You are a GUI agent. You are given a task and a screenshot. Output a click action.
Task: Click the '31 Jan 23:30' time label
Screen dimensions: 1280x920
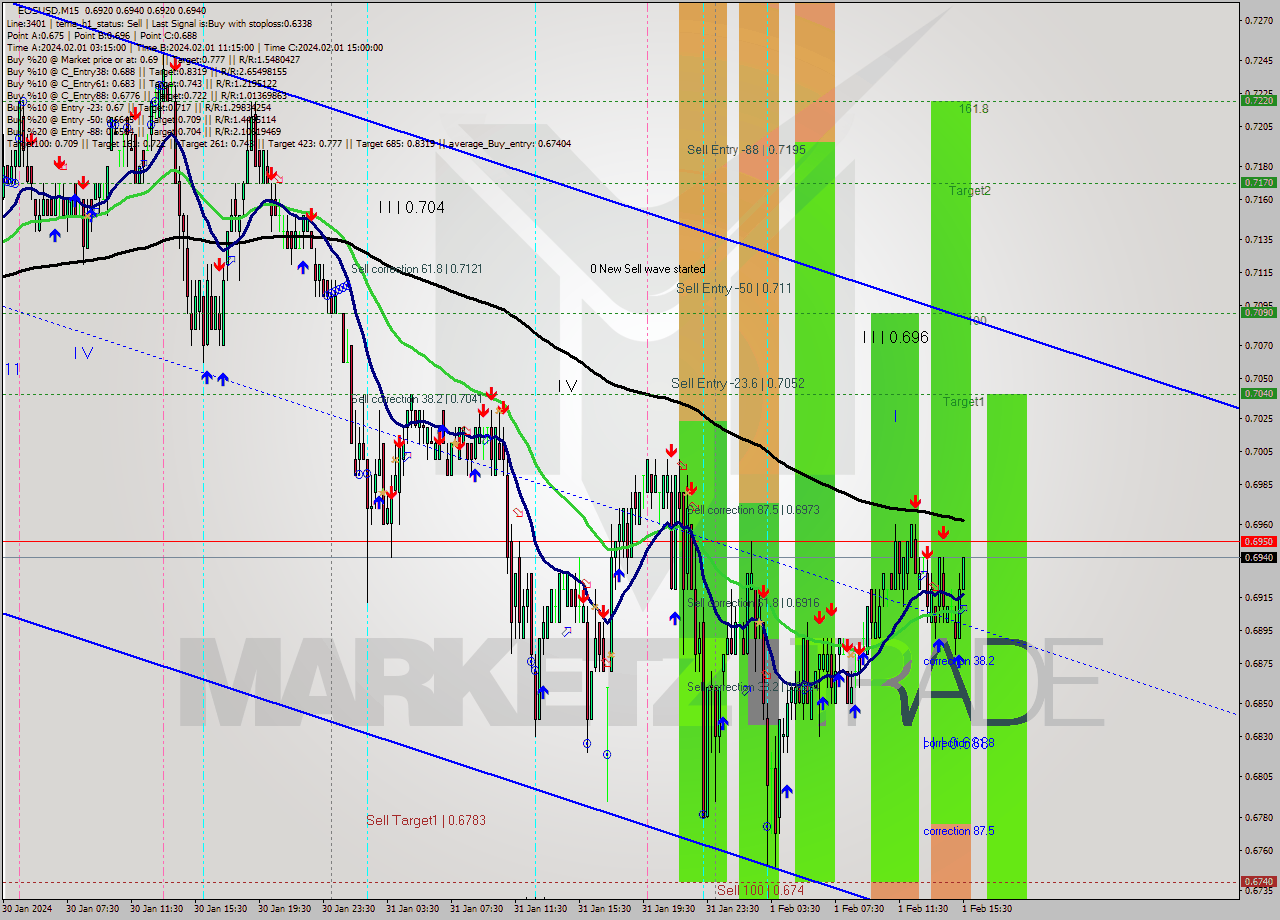pyautogui.click(x=735, y=909)
